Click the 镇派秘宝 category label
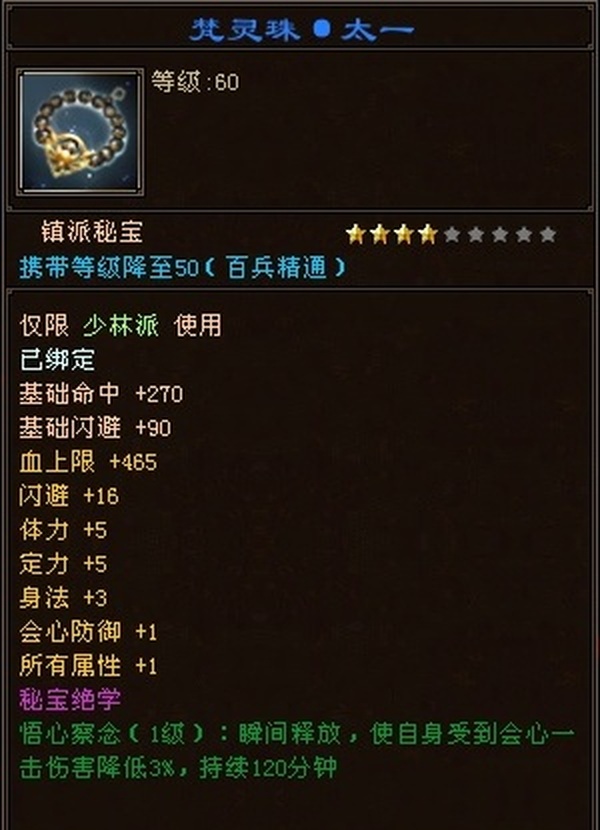The height and width of the screenshot is (830, 600). (x=92, y=232)
